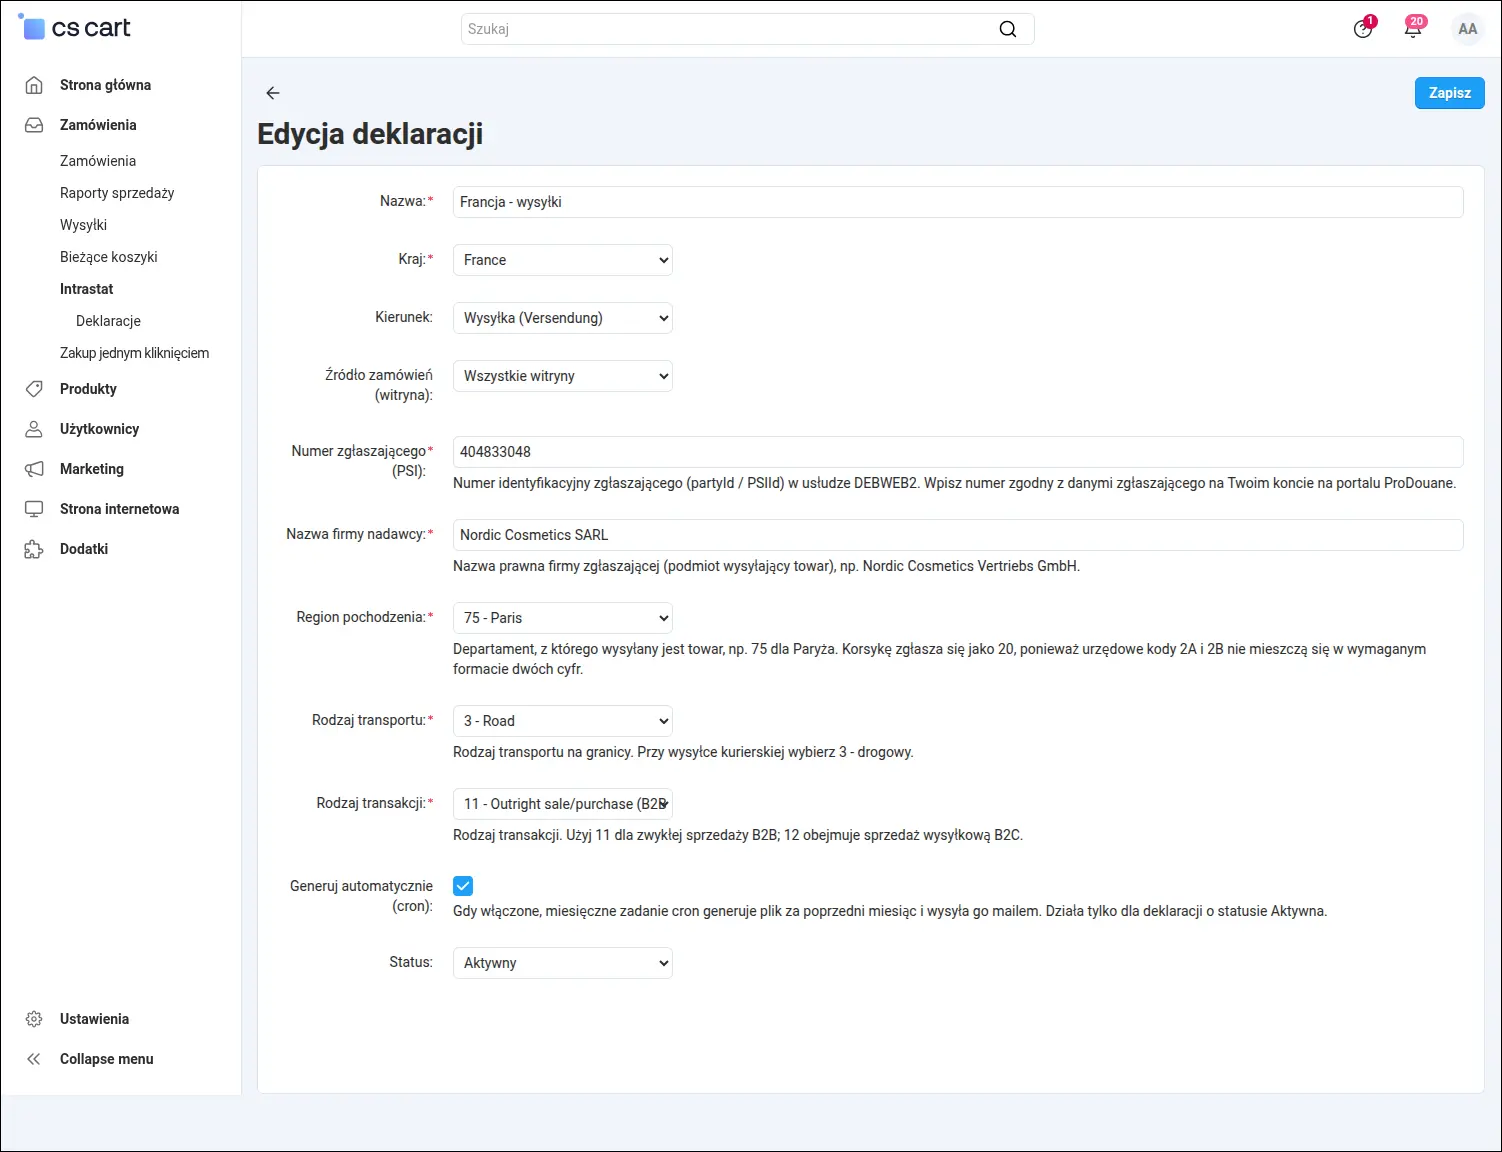Image resolution: width=1502 pixels, height=1152 pixels.
Task: Click the Generuj automatycznie (cron) label
Action: 361,896
